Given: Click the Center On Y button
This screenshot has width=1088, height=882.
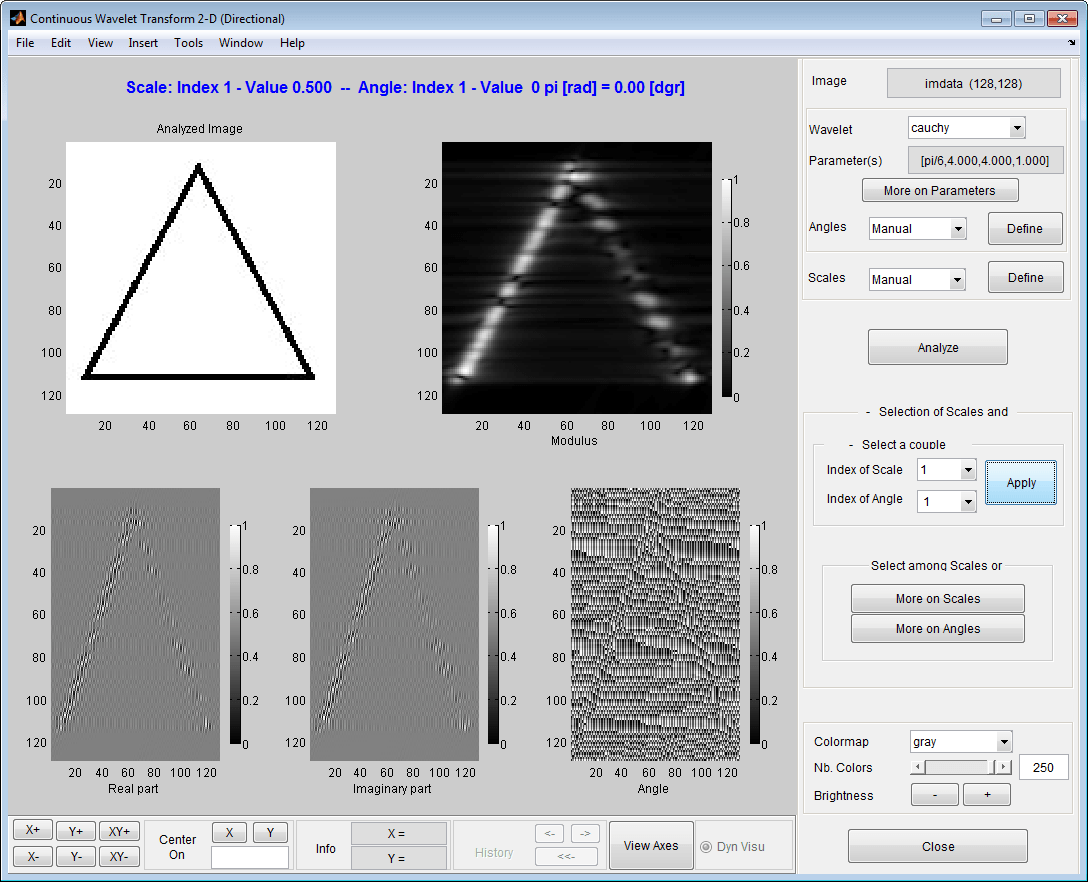Looking at the screenshot, I should pos(270,832).
